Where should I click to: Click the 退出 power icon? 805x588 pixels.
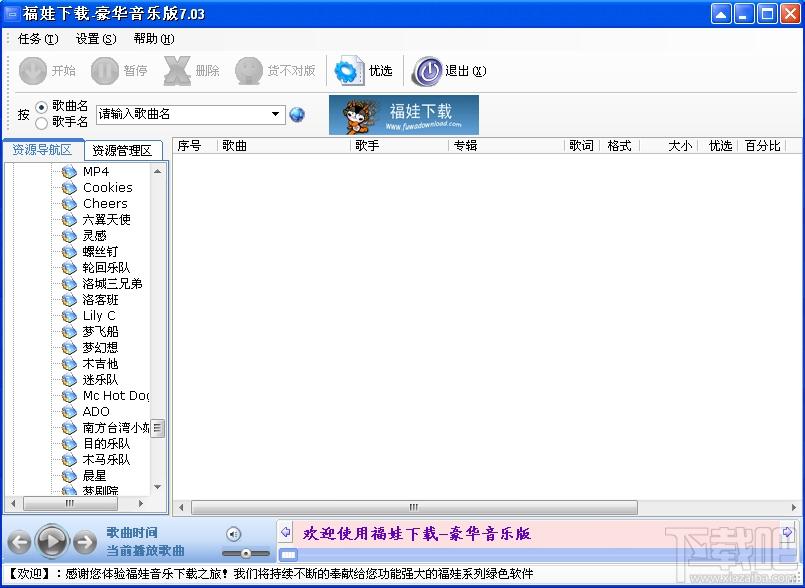427,71
